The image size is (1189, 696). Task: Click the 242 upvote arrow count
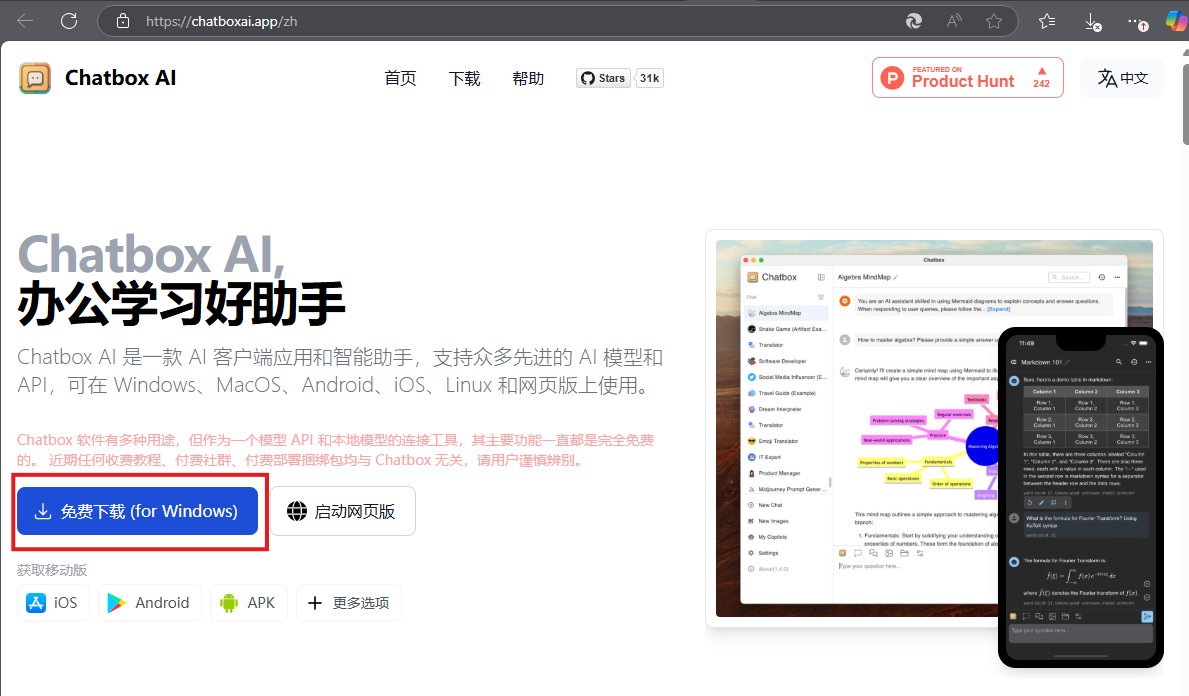click(x=1041, y=77)
